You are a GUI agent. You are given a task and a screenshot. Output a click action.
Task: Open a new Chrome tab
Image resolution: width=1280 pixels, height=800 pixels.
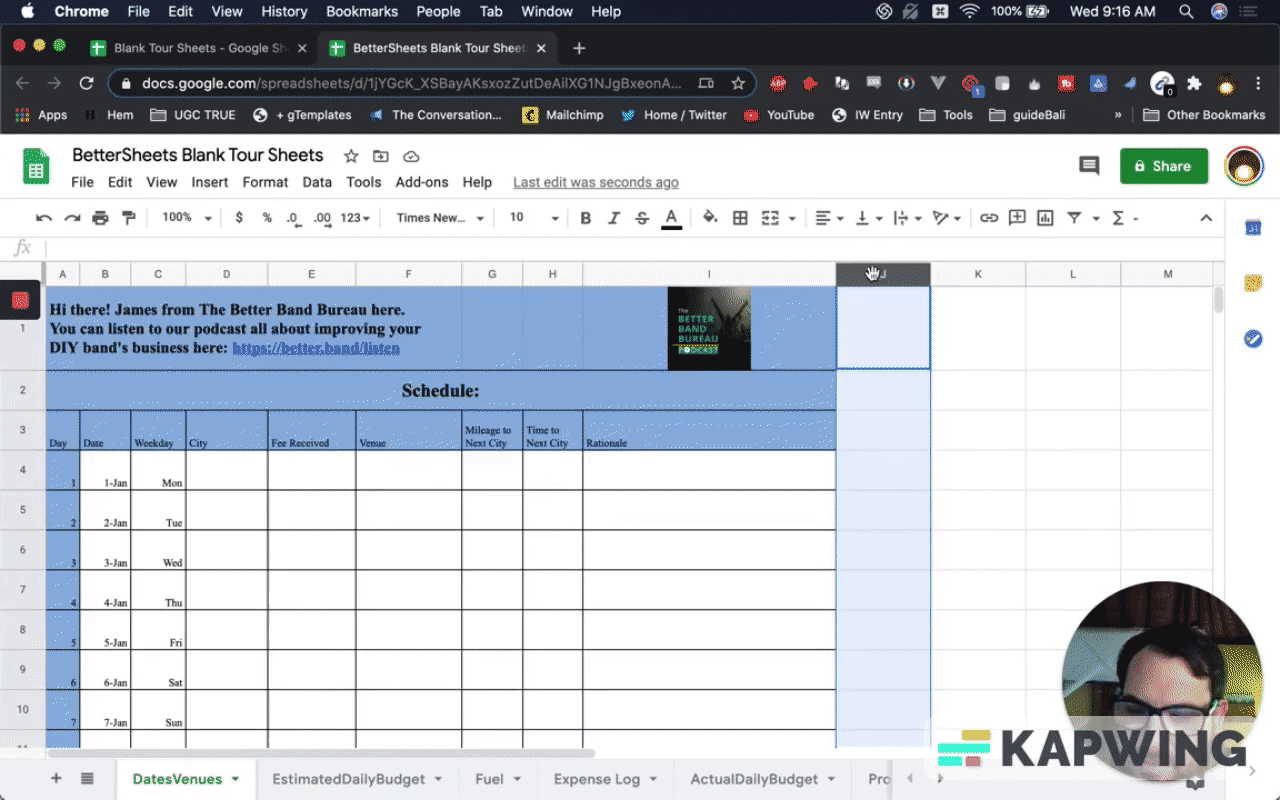[579, 48]
